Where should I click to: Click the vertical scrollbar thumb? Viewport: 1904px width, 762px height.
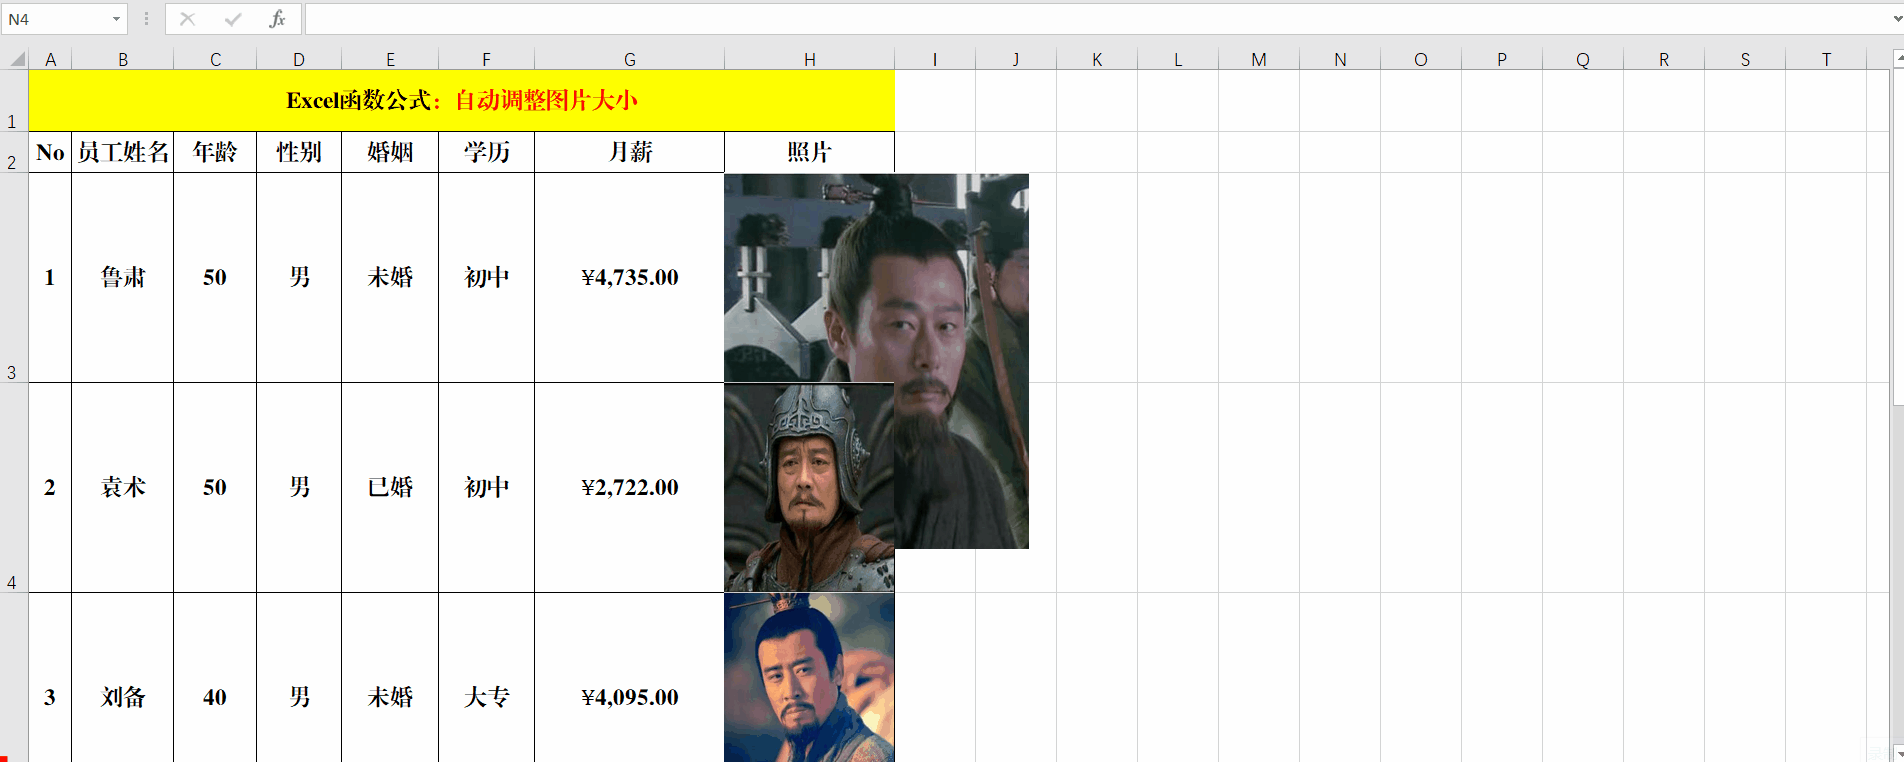(x=1898, y=238)
